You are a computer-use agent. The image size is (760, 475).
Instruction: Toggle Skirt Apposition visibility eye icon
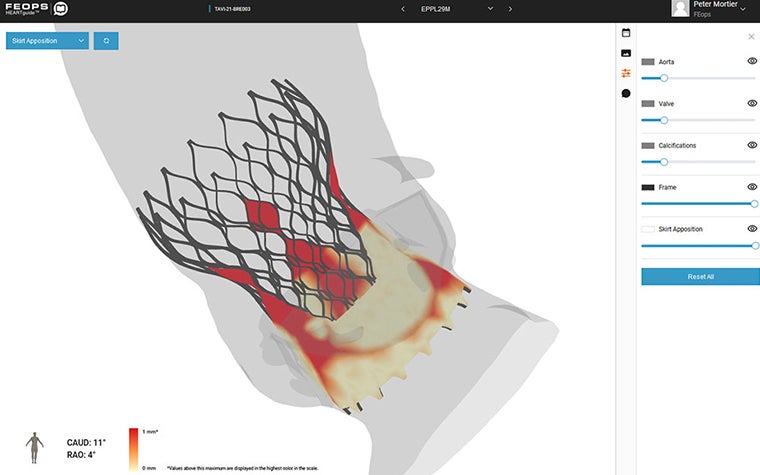pos(752,229)
